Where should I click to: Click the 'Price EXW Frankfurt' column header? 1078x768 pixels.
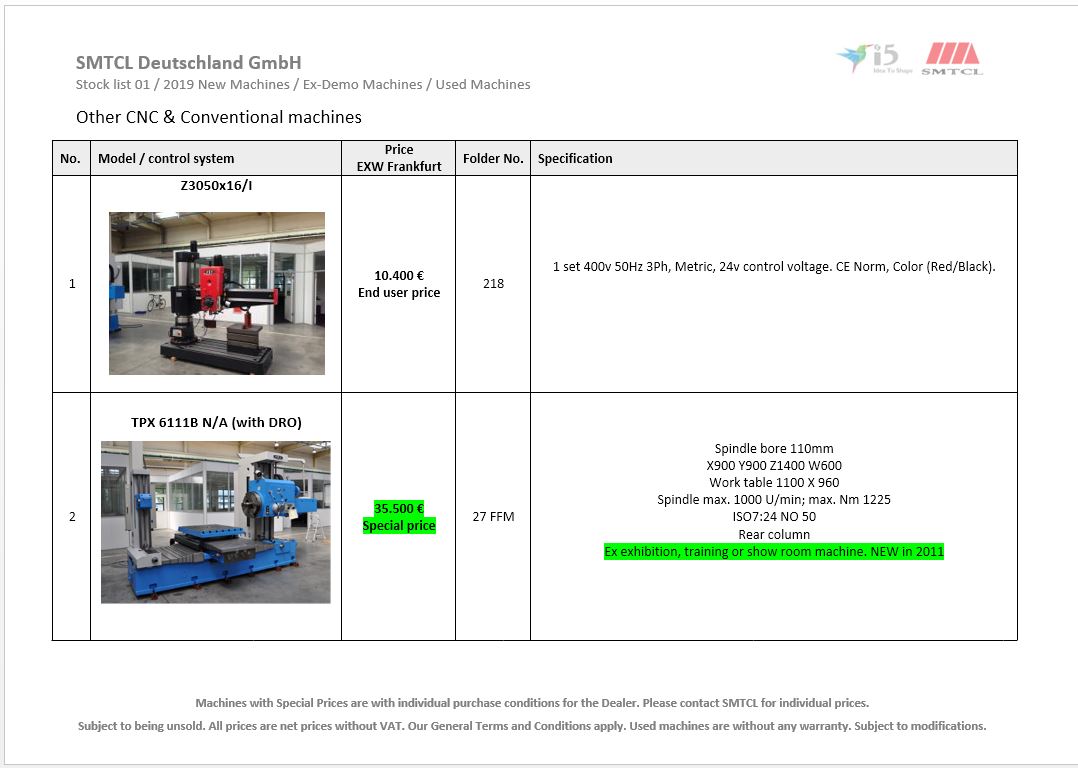pos(399,158)
